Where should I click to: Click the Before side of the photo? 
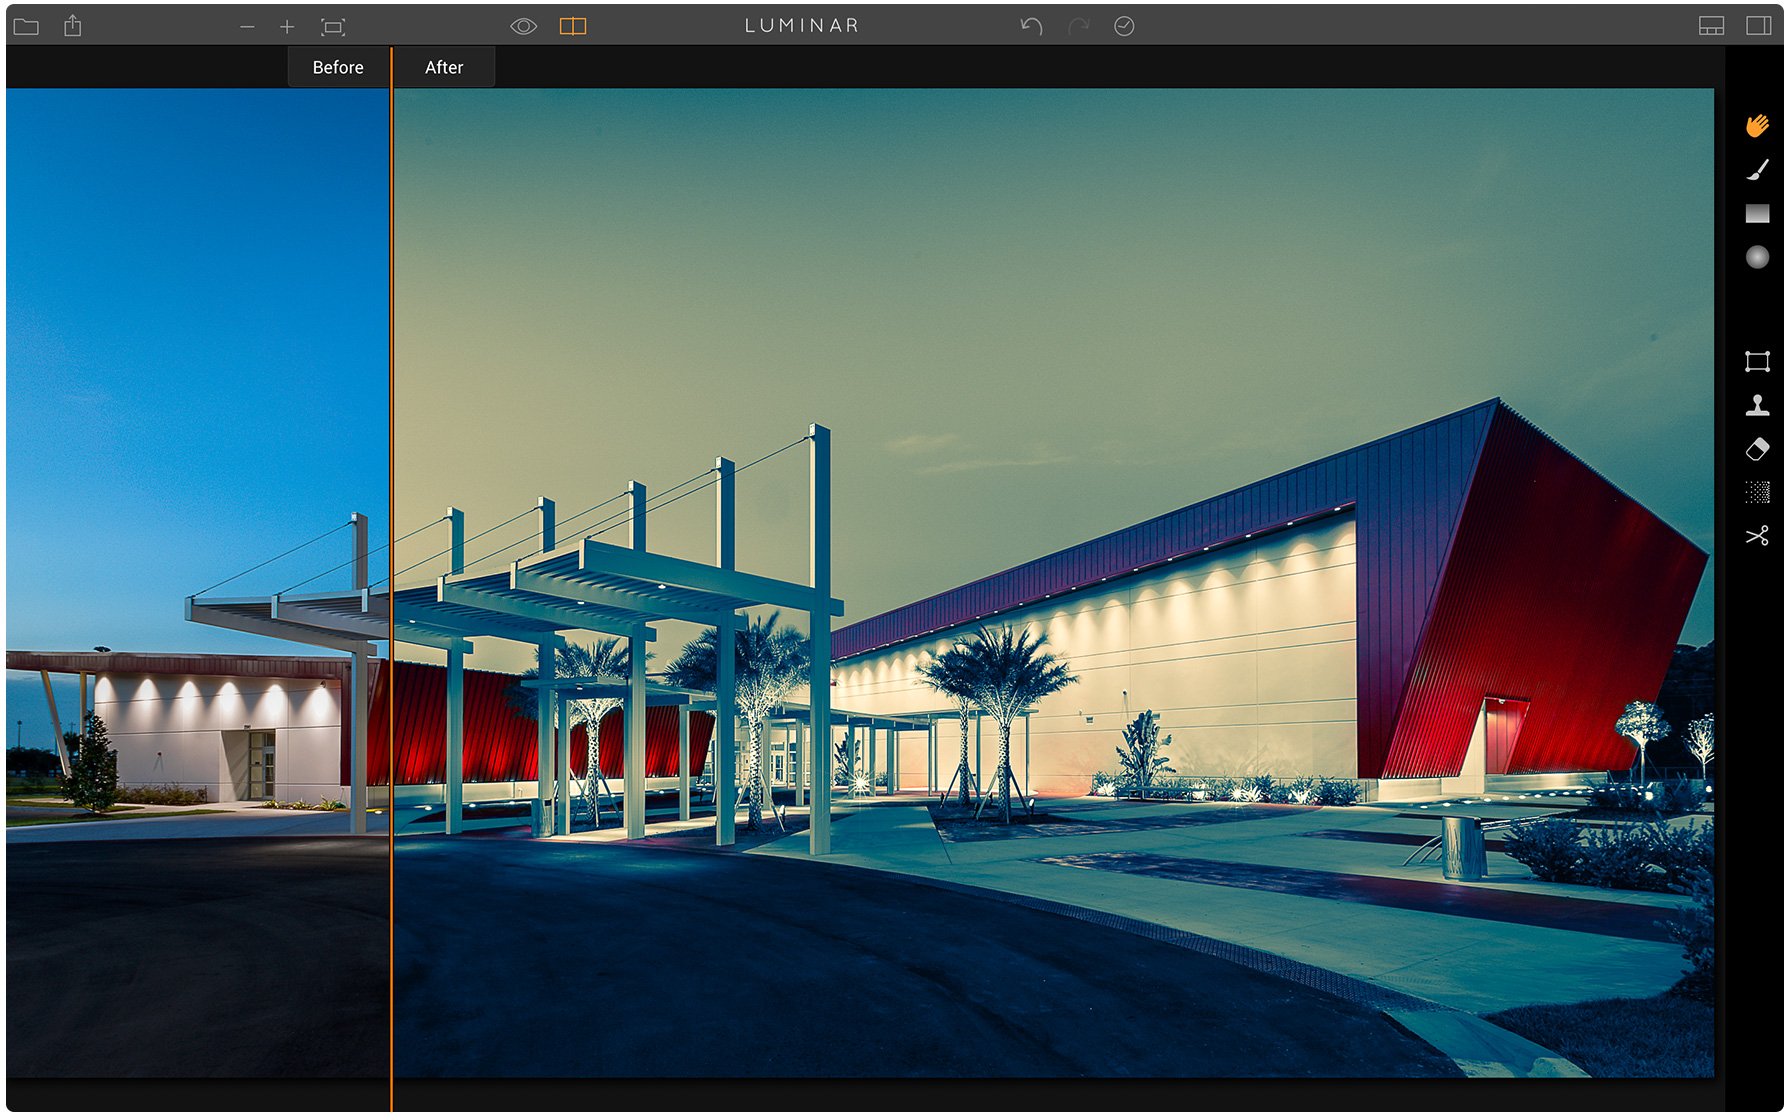point(198,583)
